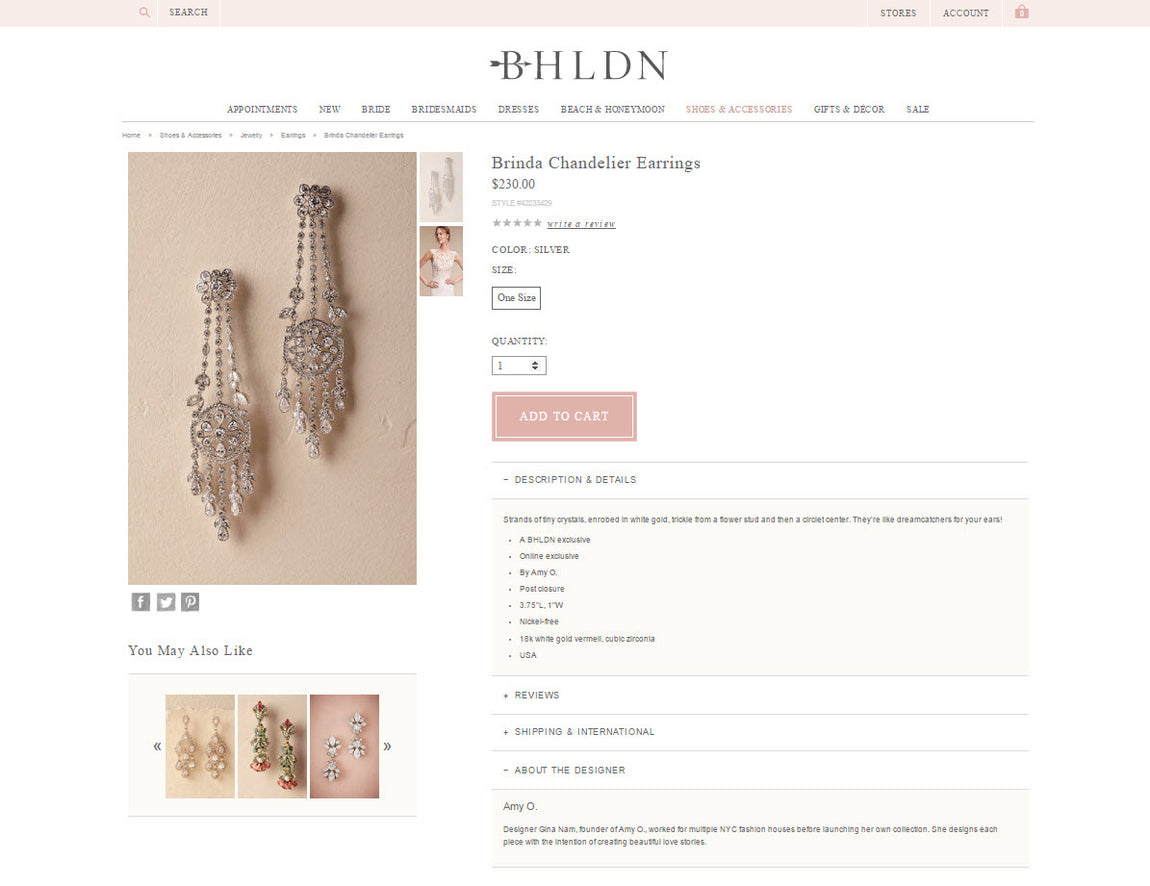
Task: Open the Sale menu item
Action: pyautogui.click(x=918, y=109)
